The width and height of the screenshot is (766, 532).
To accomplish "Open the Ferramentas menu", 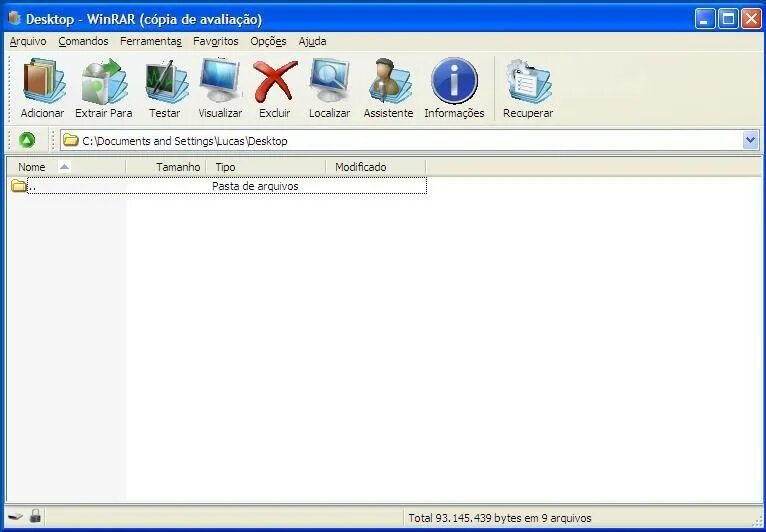I will coord(151,42).
